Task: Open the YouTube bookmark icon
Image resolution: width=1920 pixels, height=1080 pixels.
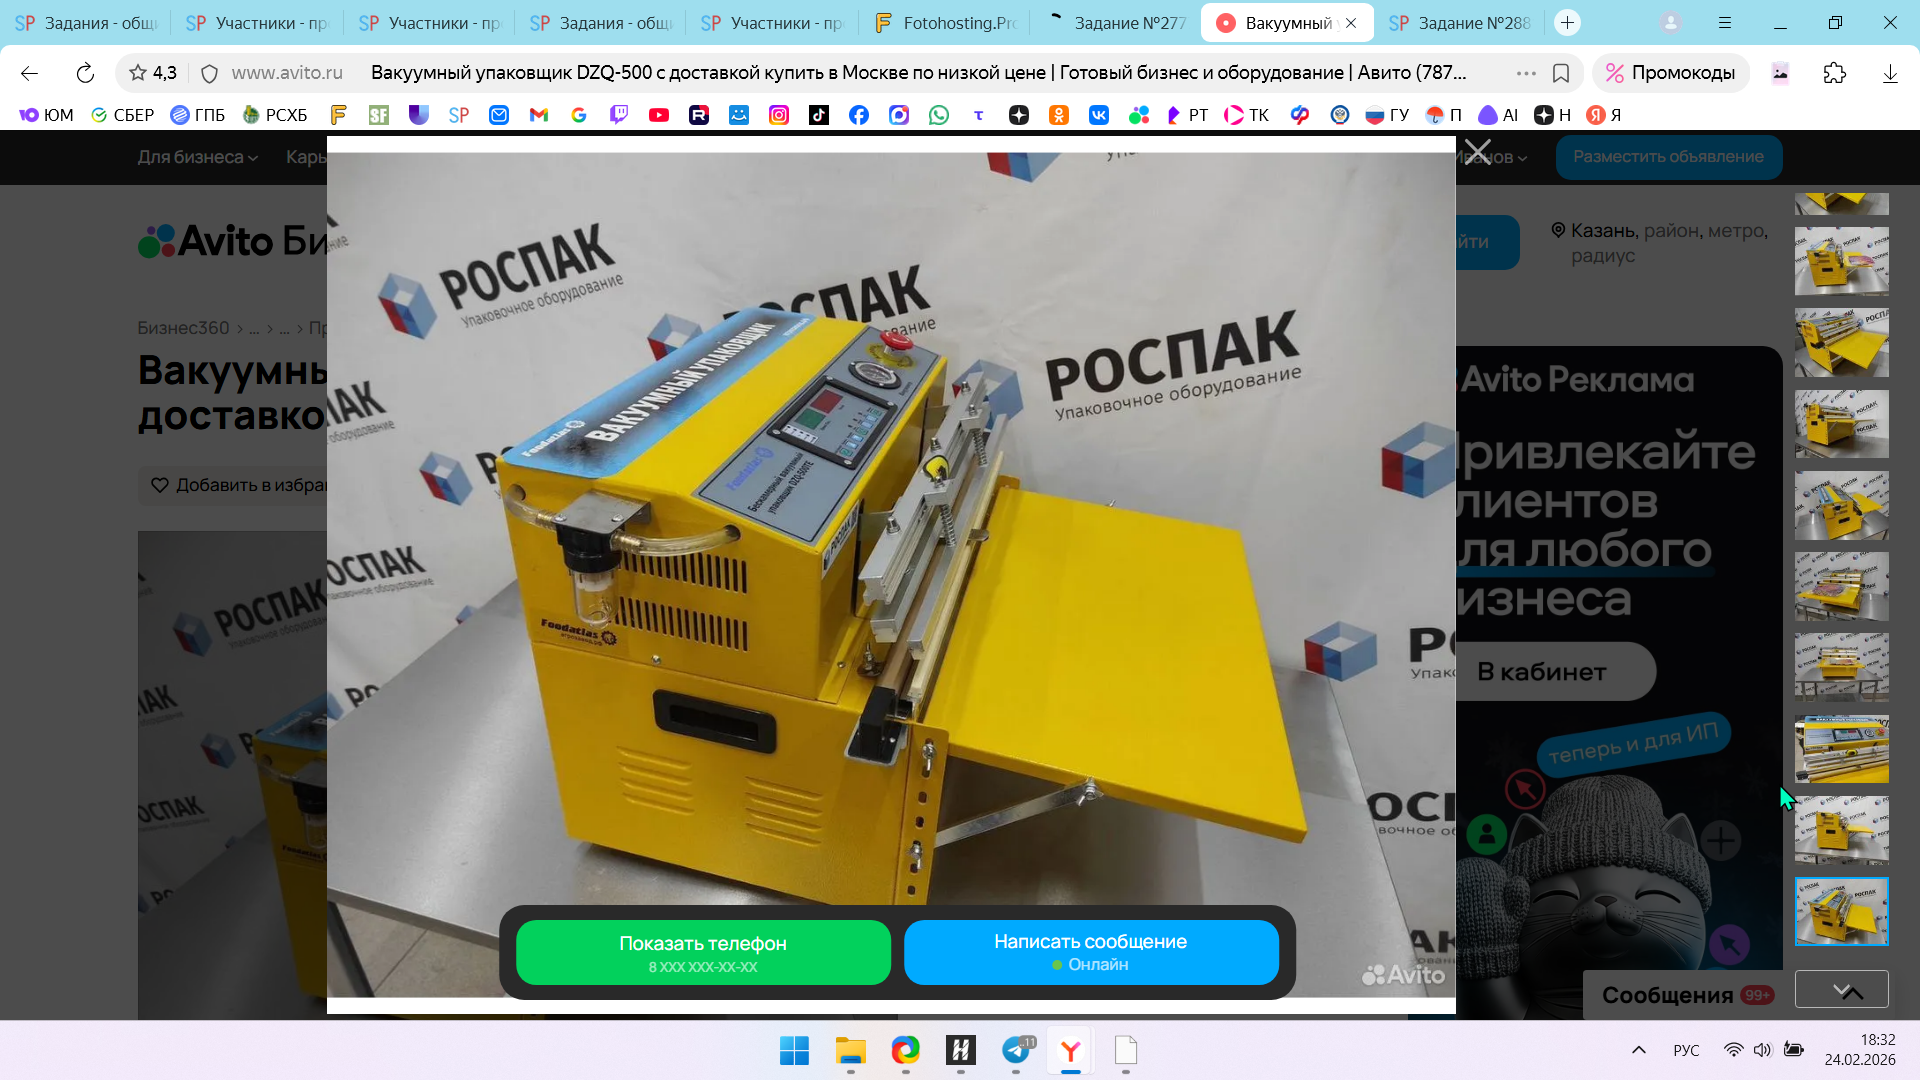Action: (659, 115)
